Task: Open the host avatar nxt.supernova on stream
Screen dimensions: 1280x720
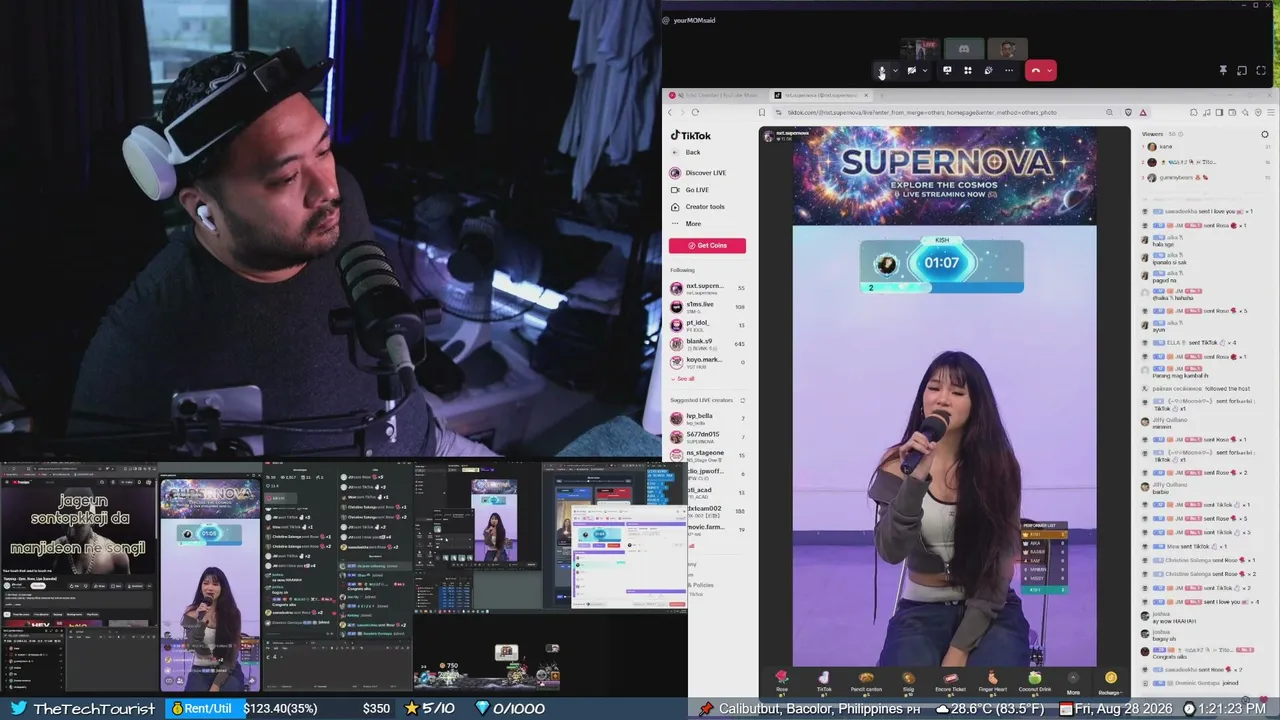Action: tap(770, 135)
